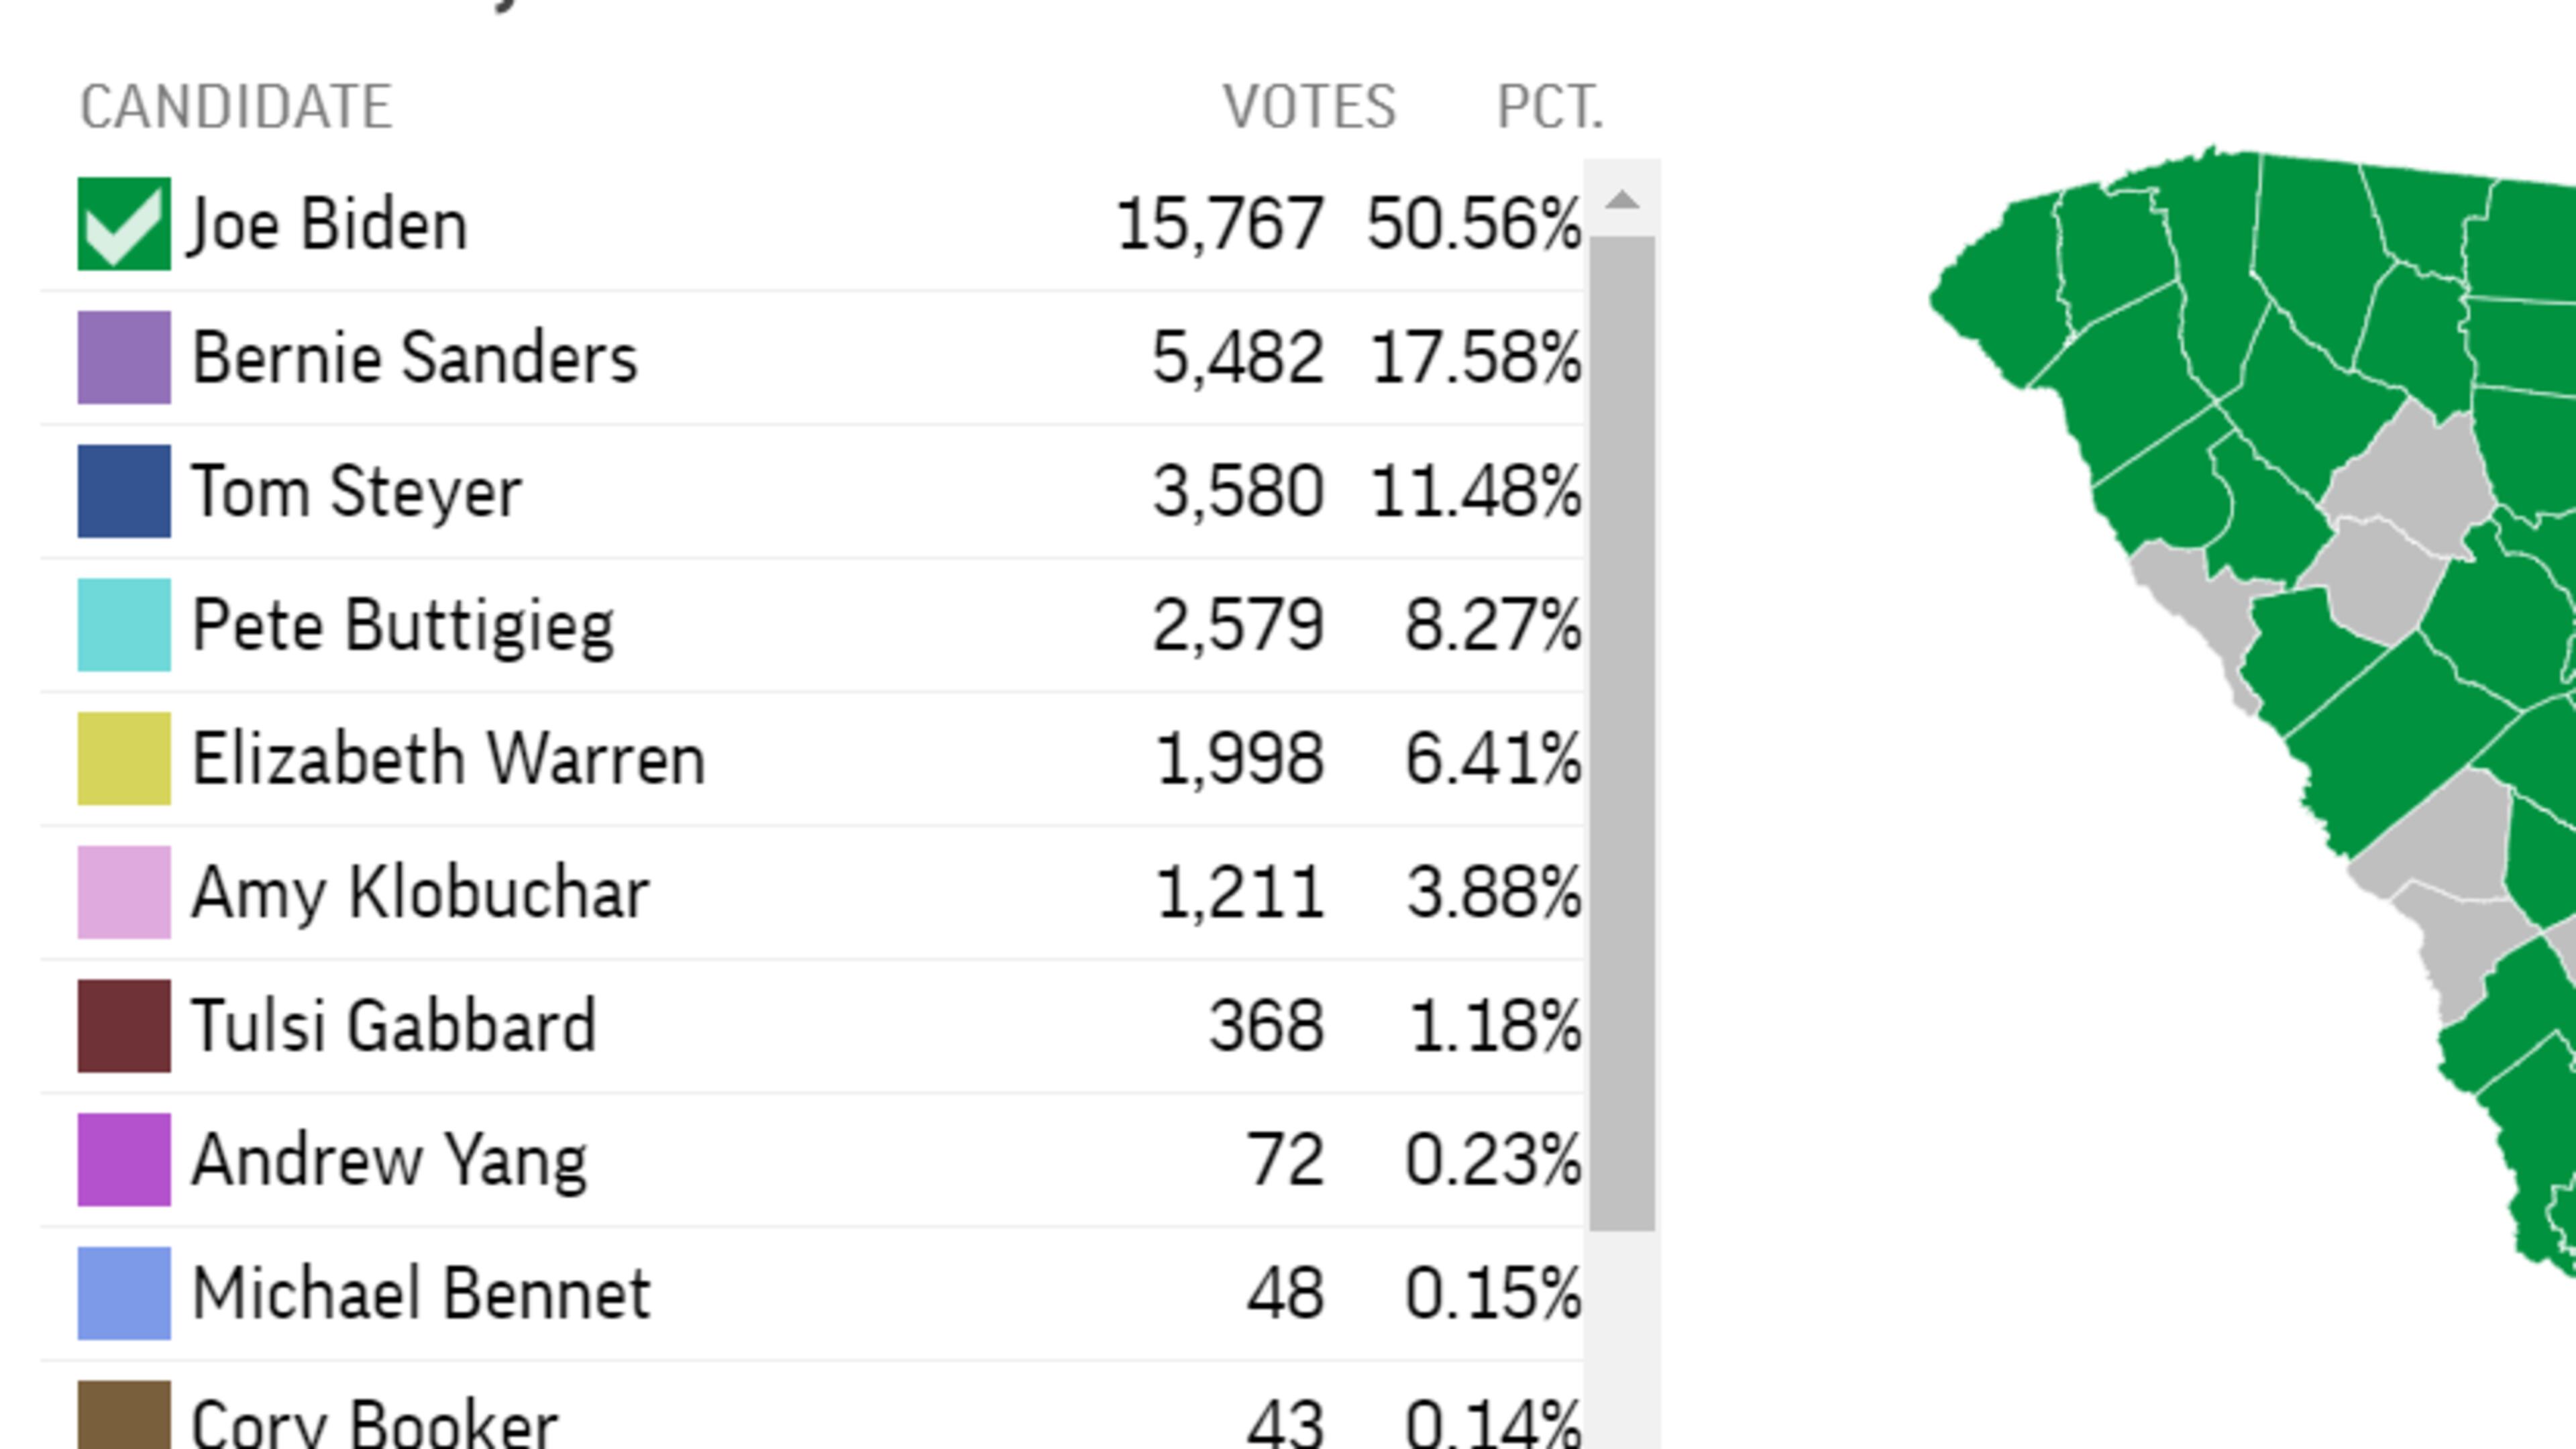
Task: Select the Bernie Sanders candidate name
Action: (414, 358)
